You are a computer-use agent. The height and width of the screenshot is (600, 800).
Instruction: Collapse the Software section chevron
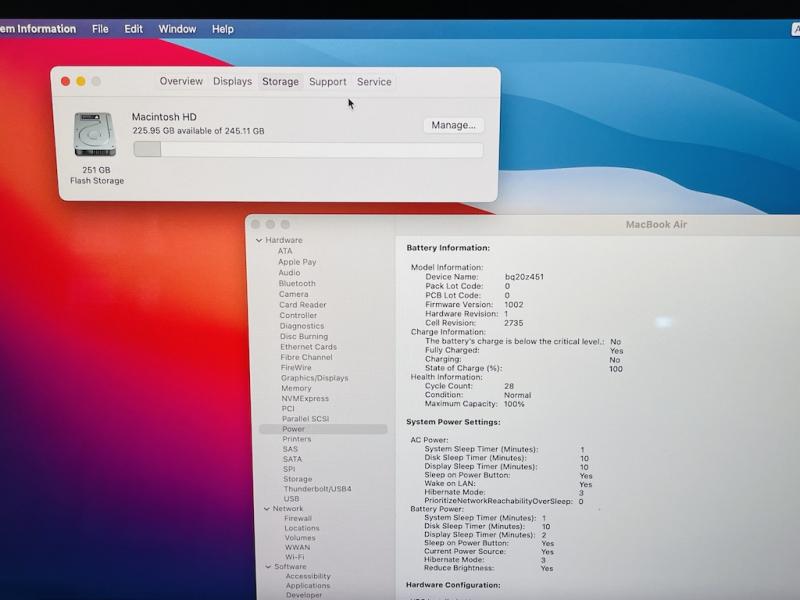(268, 567)
